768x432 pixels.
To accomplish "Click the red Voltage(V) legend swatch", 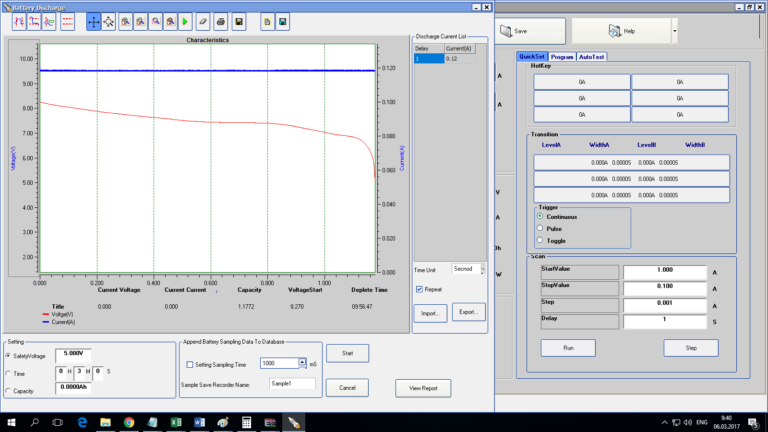I will 46,314.
